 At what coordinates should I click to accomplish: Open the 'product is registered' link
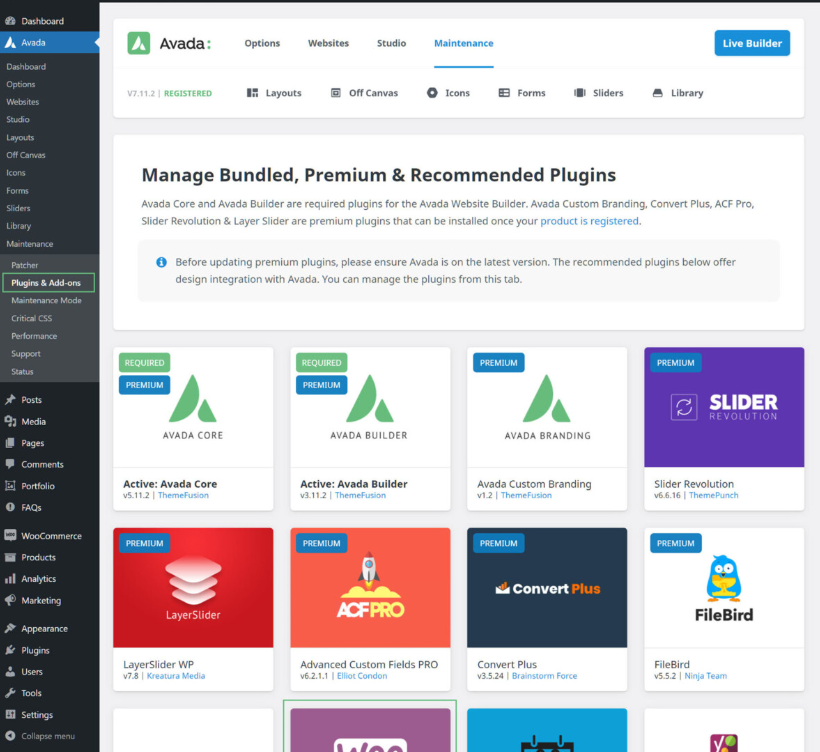(588, 220)
